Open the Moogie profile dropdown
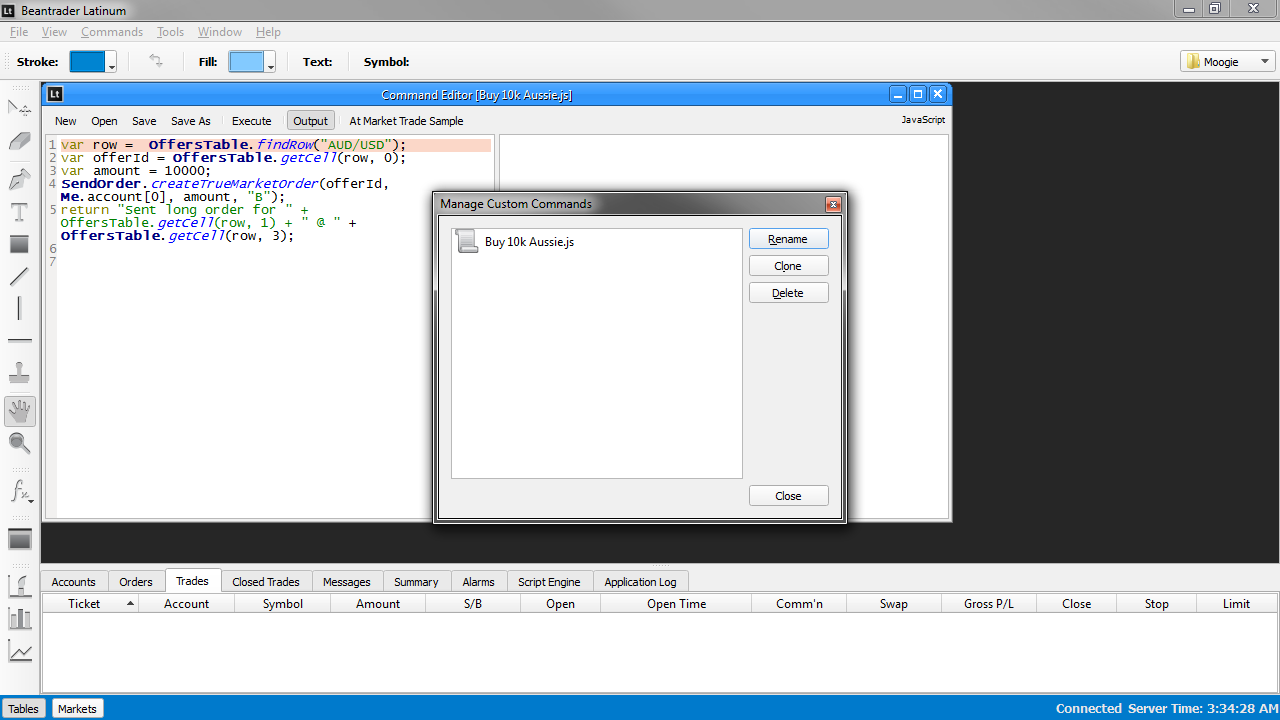1280x720 pixels. 1227,62
